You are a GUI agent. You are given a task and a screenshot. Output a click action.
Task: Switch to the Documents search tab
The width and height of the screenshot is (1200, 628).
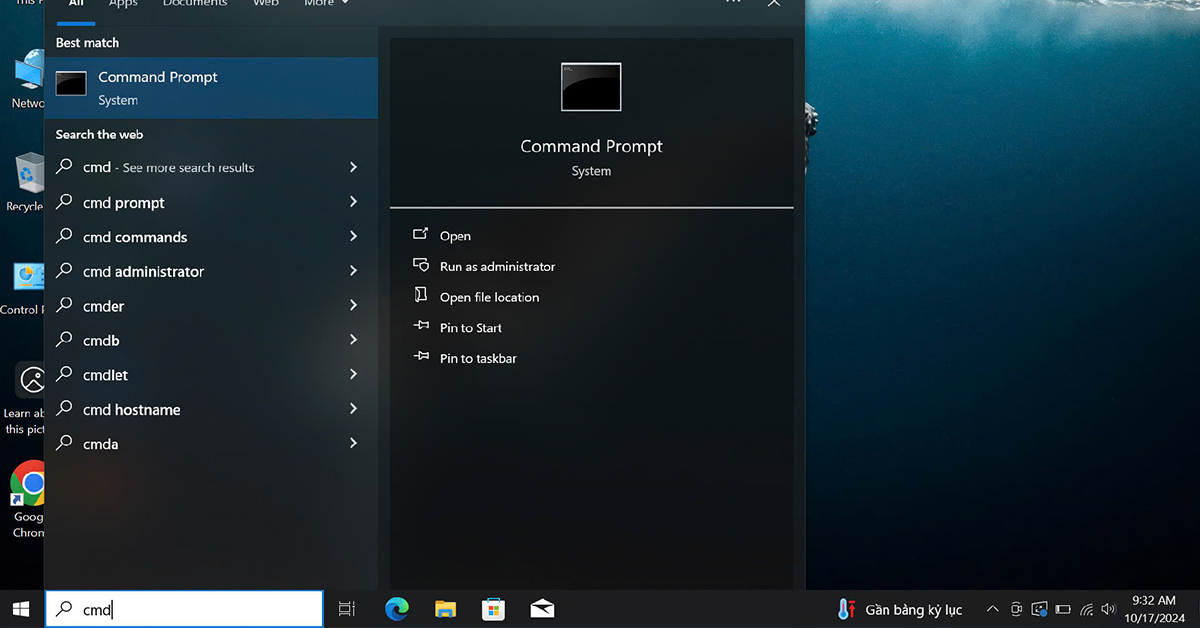[194, 4]
